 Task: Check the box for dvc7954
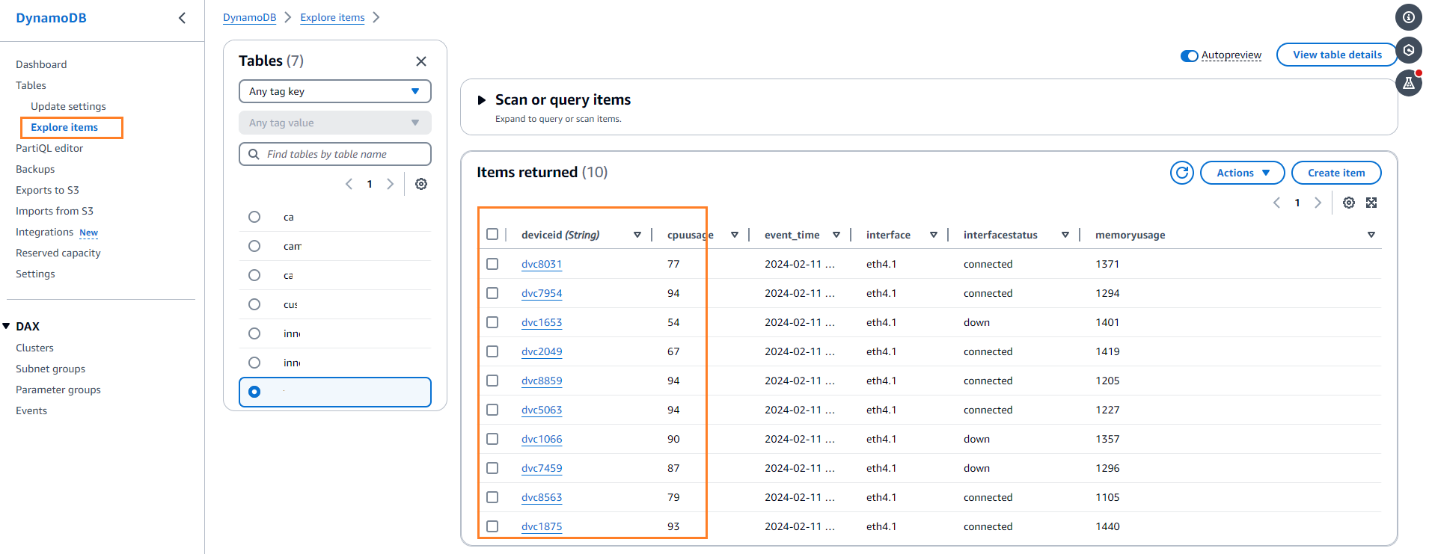point(492,293)
